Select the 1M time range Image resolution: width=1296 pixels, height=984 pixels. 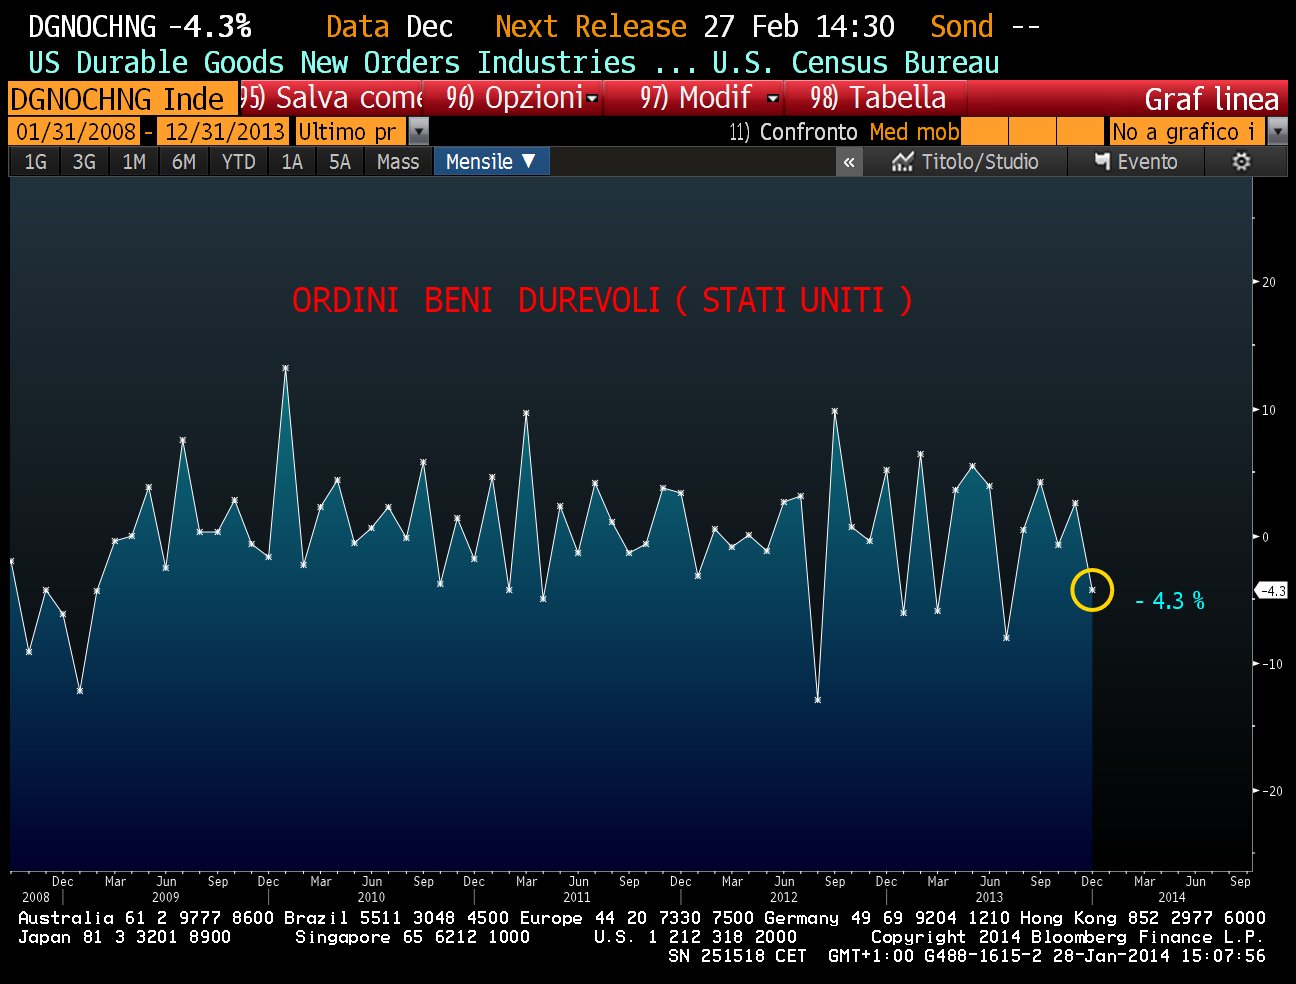pos(134,162)
